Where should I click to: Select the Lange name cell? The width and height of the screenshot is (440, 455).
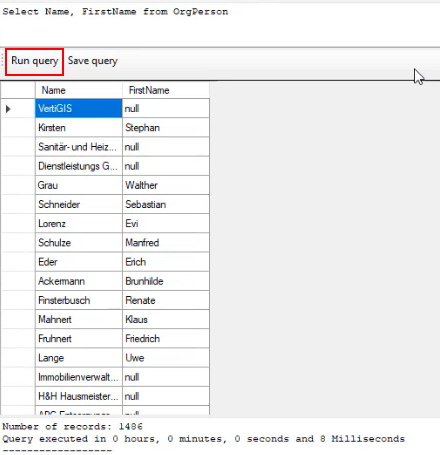coord(79,358)
